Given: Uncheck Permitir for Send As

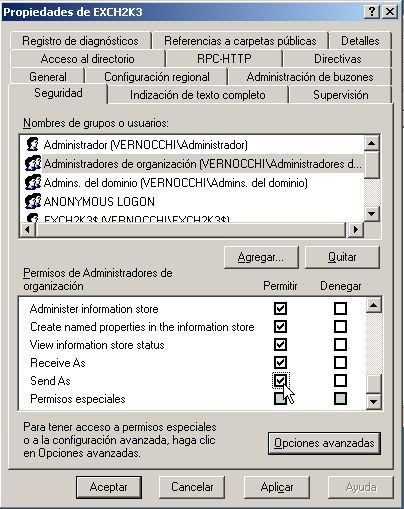Looking at the screenshot, I should (280, 380).
